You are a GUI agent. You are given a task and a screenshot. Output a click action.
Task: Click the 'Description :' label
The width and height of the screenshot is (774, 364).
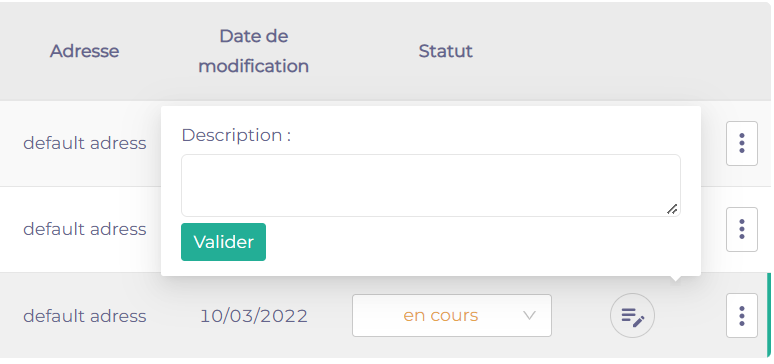pyautogui.click(x=236, y=135)
